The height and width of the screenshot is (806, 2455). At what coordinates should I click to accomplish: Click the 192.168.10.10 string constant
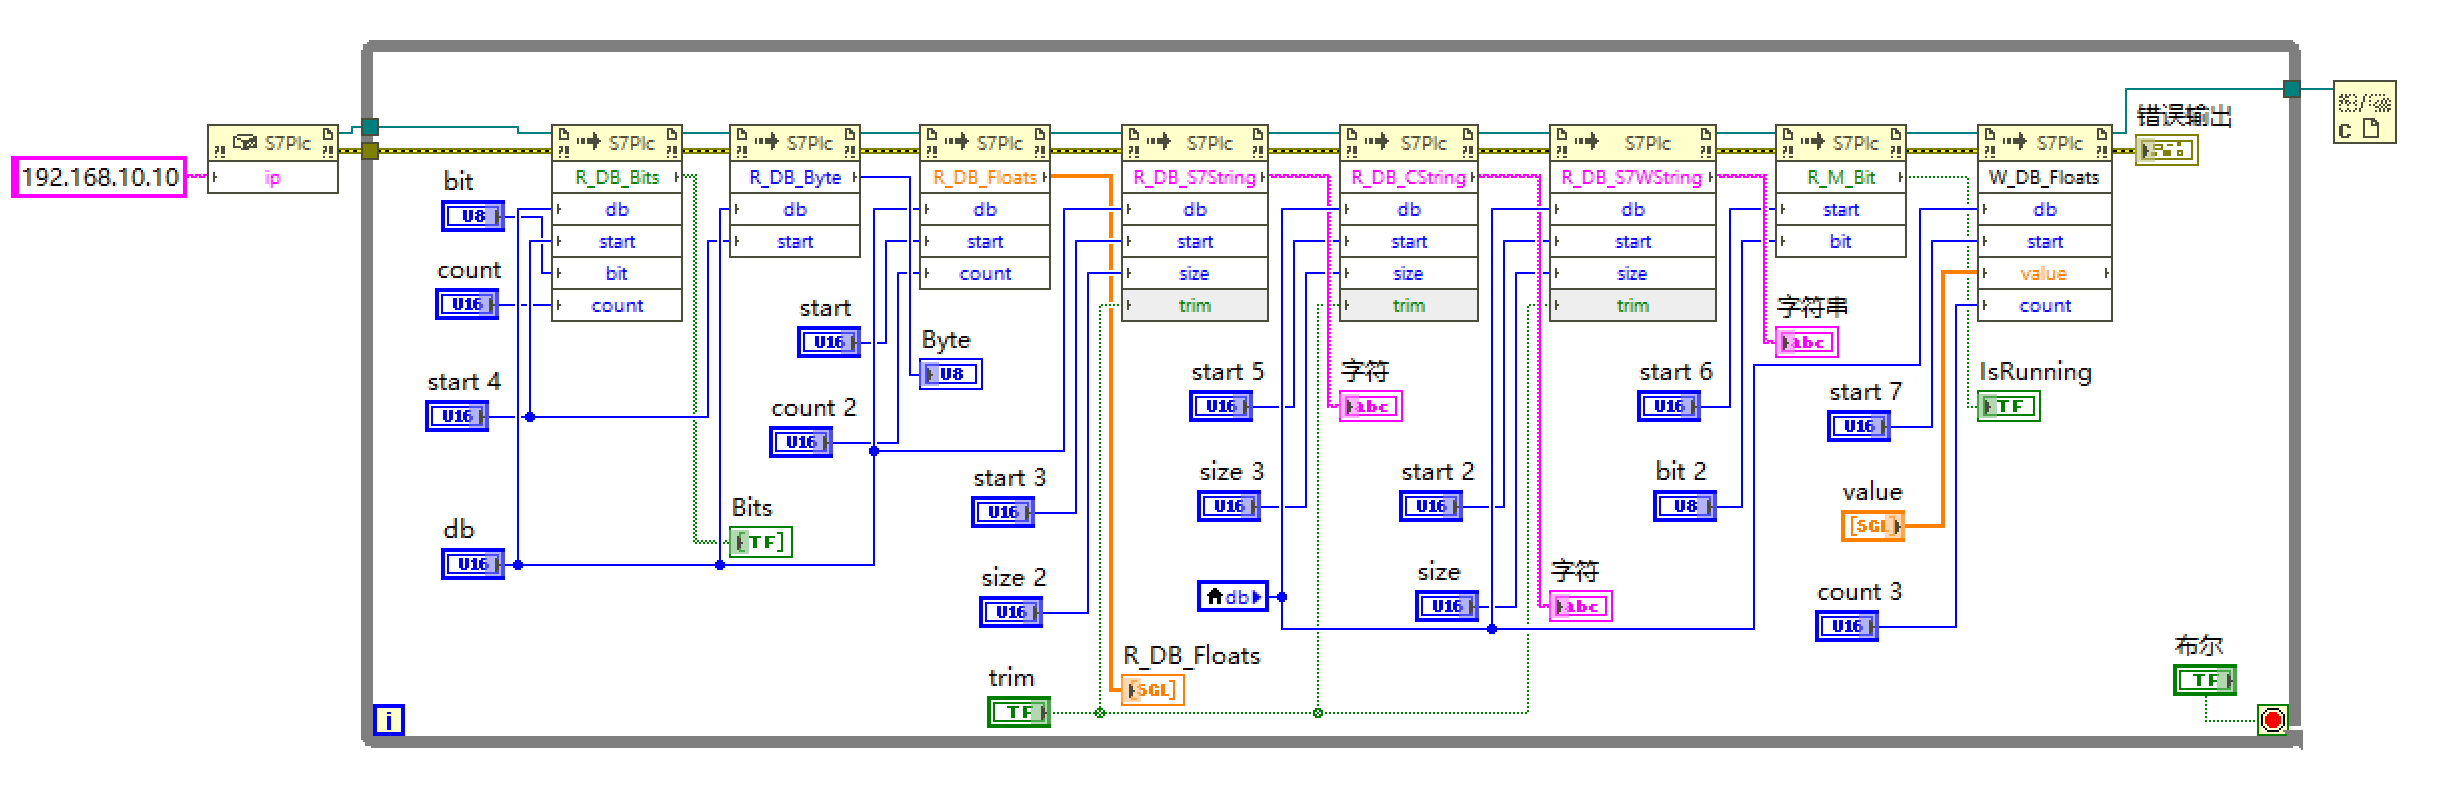[99, 177]
